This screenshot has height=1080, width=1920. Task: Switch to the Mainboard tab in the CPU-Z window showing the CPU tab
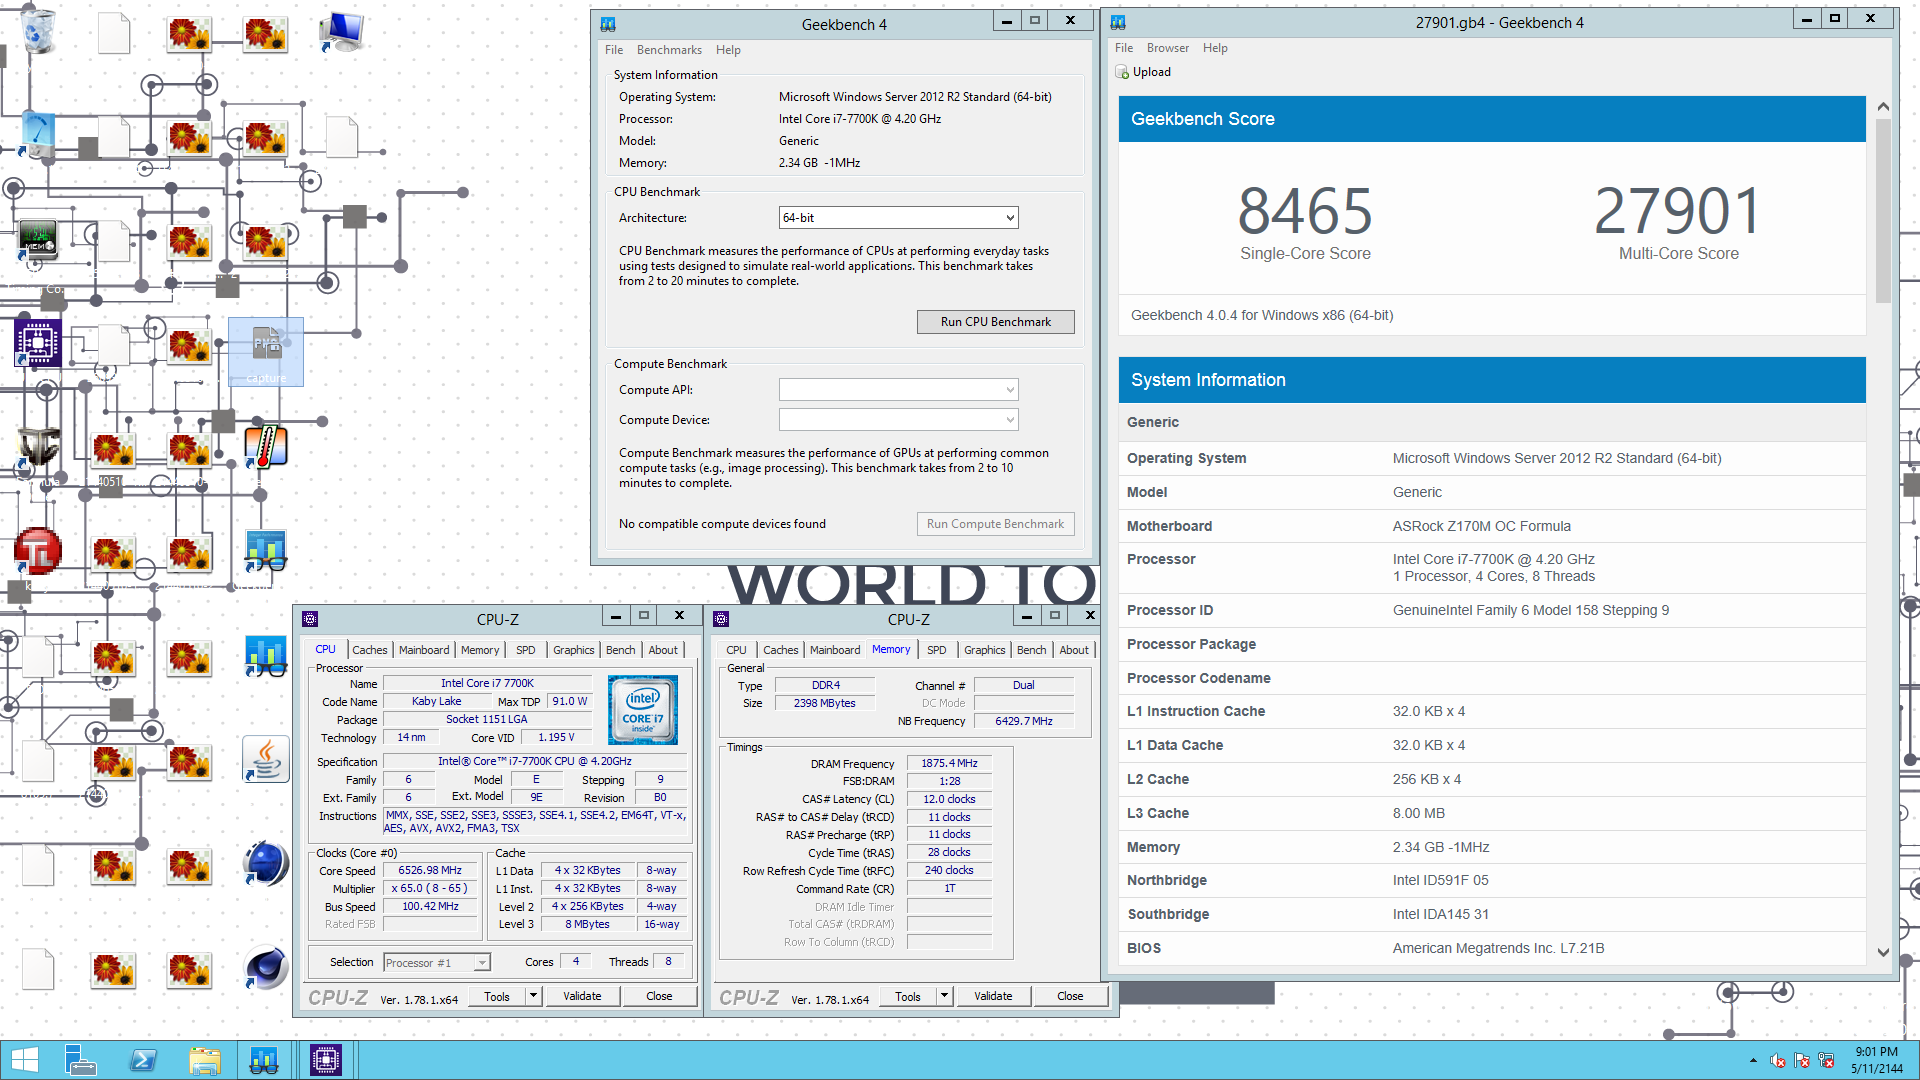(424, 650)
